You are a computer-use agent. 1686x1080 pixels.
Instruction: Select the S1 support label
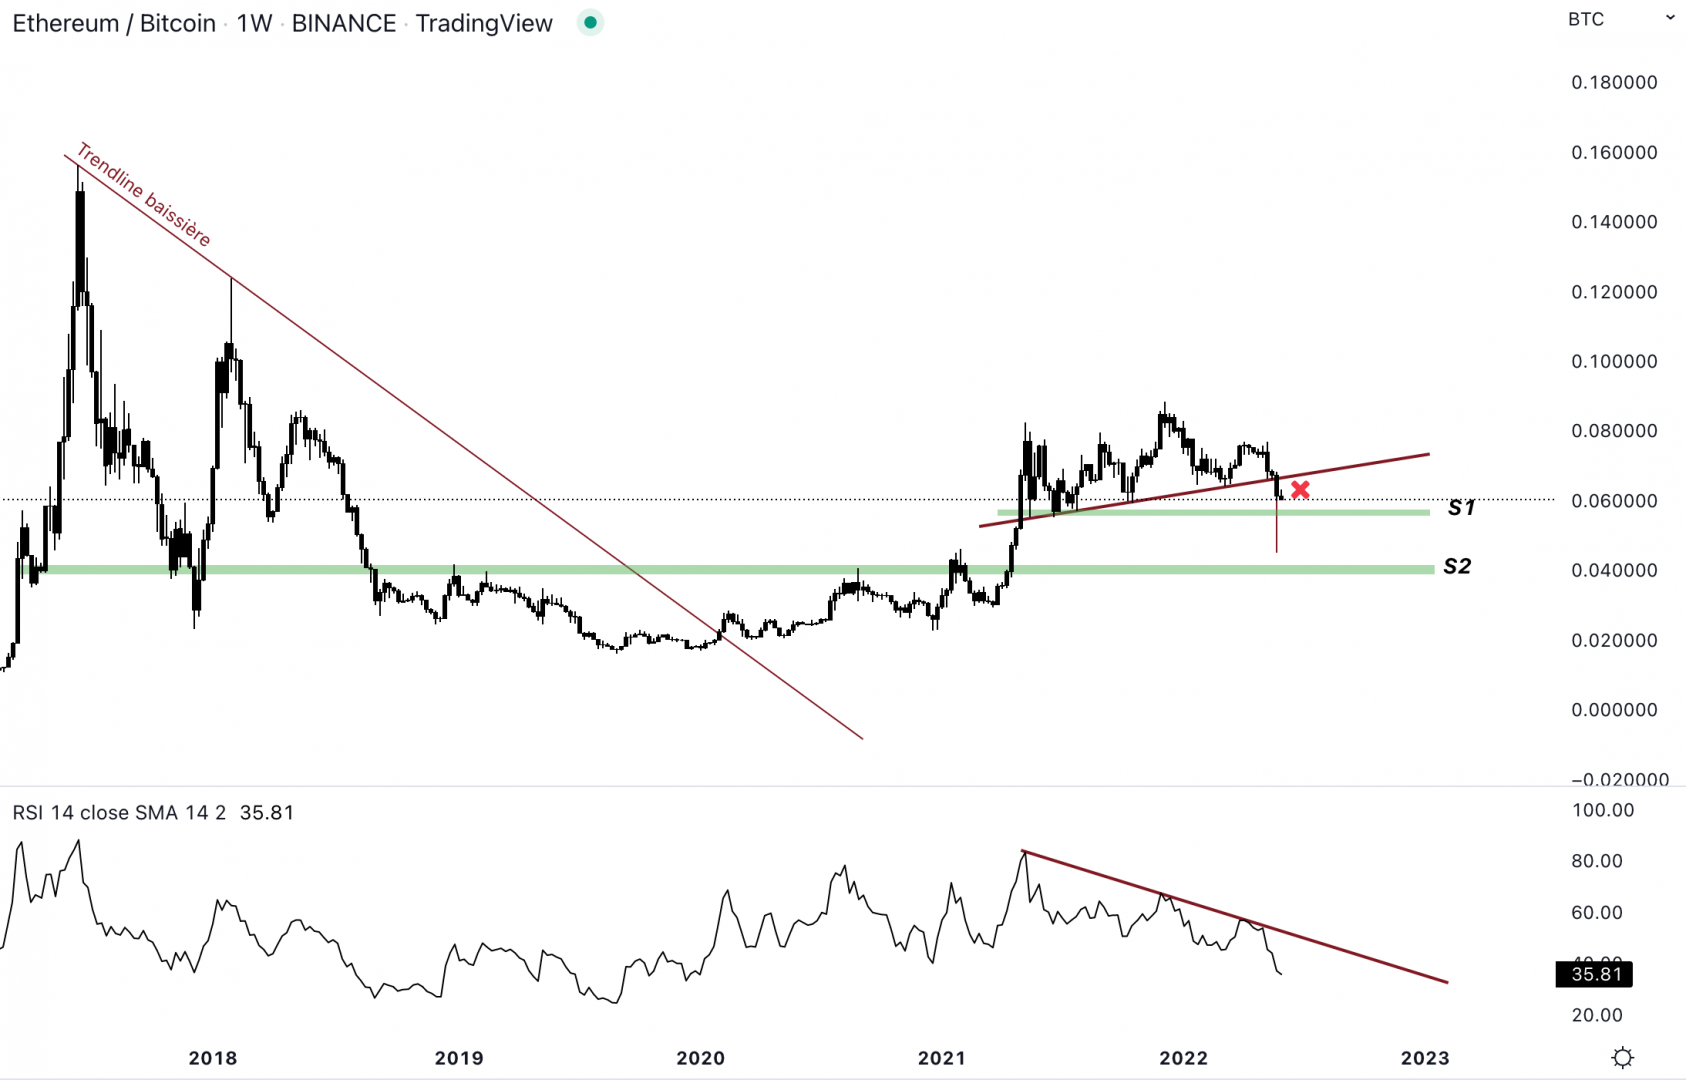coord(1461,508)
